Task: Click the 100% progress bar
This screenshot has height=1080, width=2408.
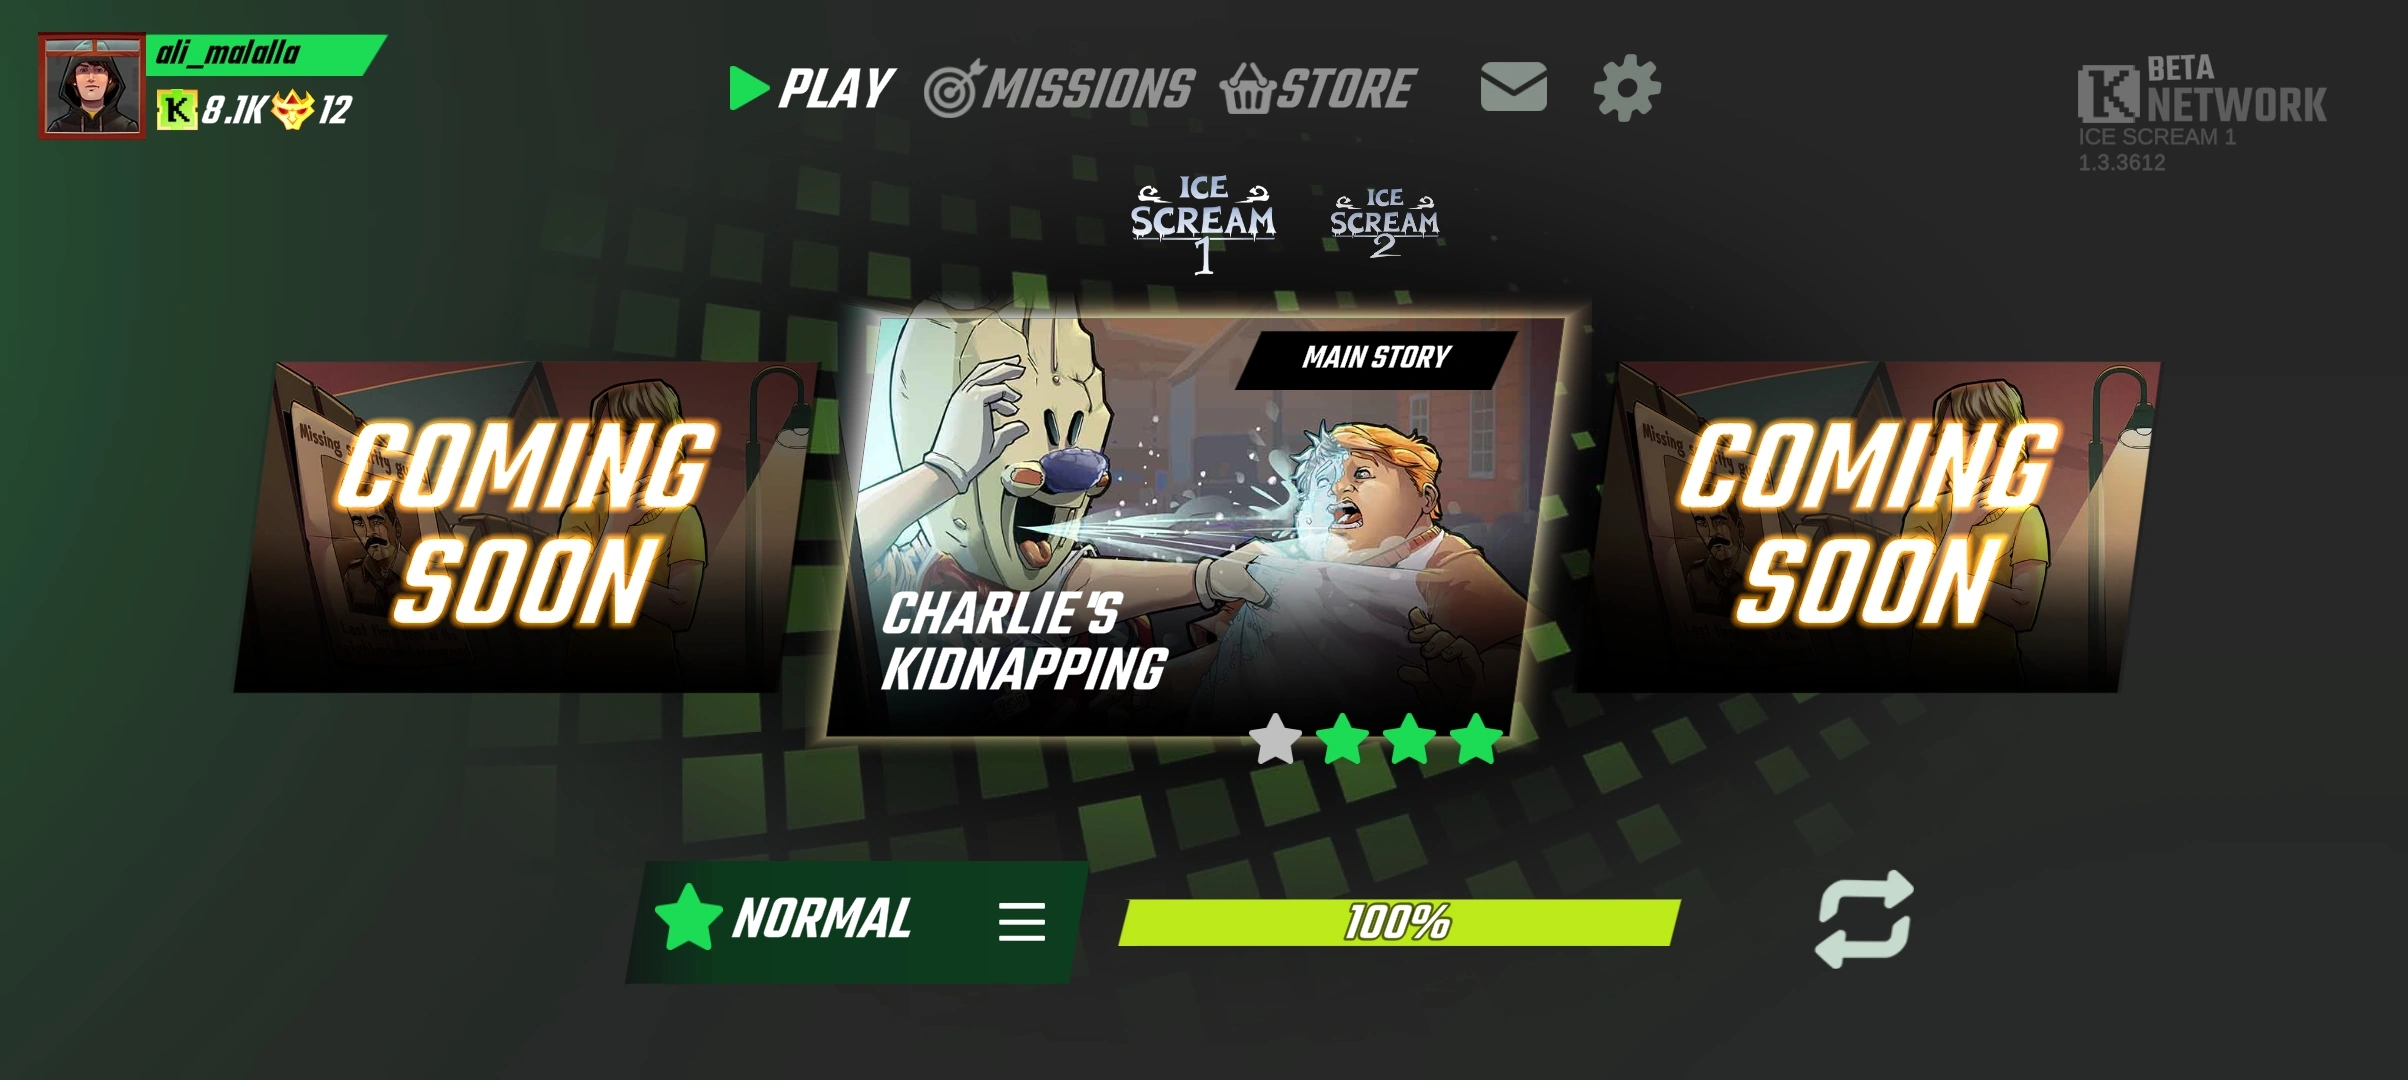Action: pyautogui.click(x=1399, y=922)
